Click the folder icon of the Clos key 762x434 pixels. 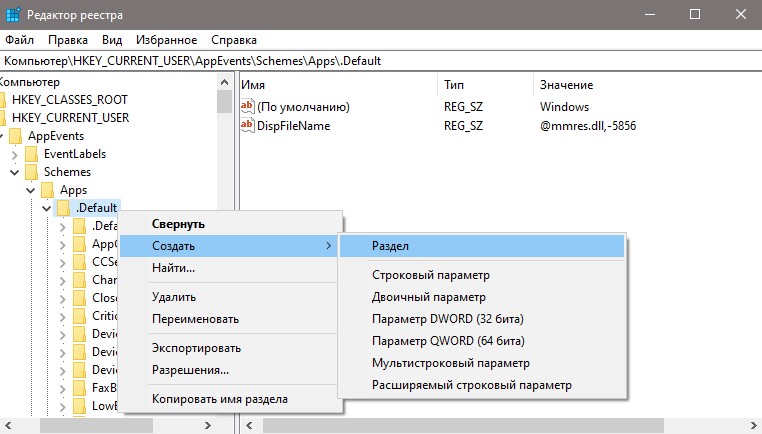(x=80, y=298)
